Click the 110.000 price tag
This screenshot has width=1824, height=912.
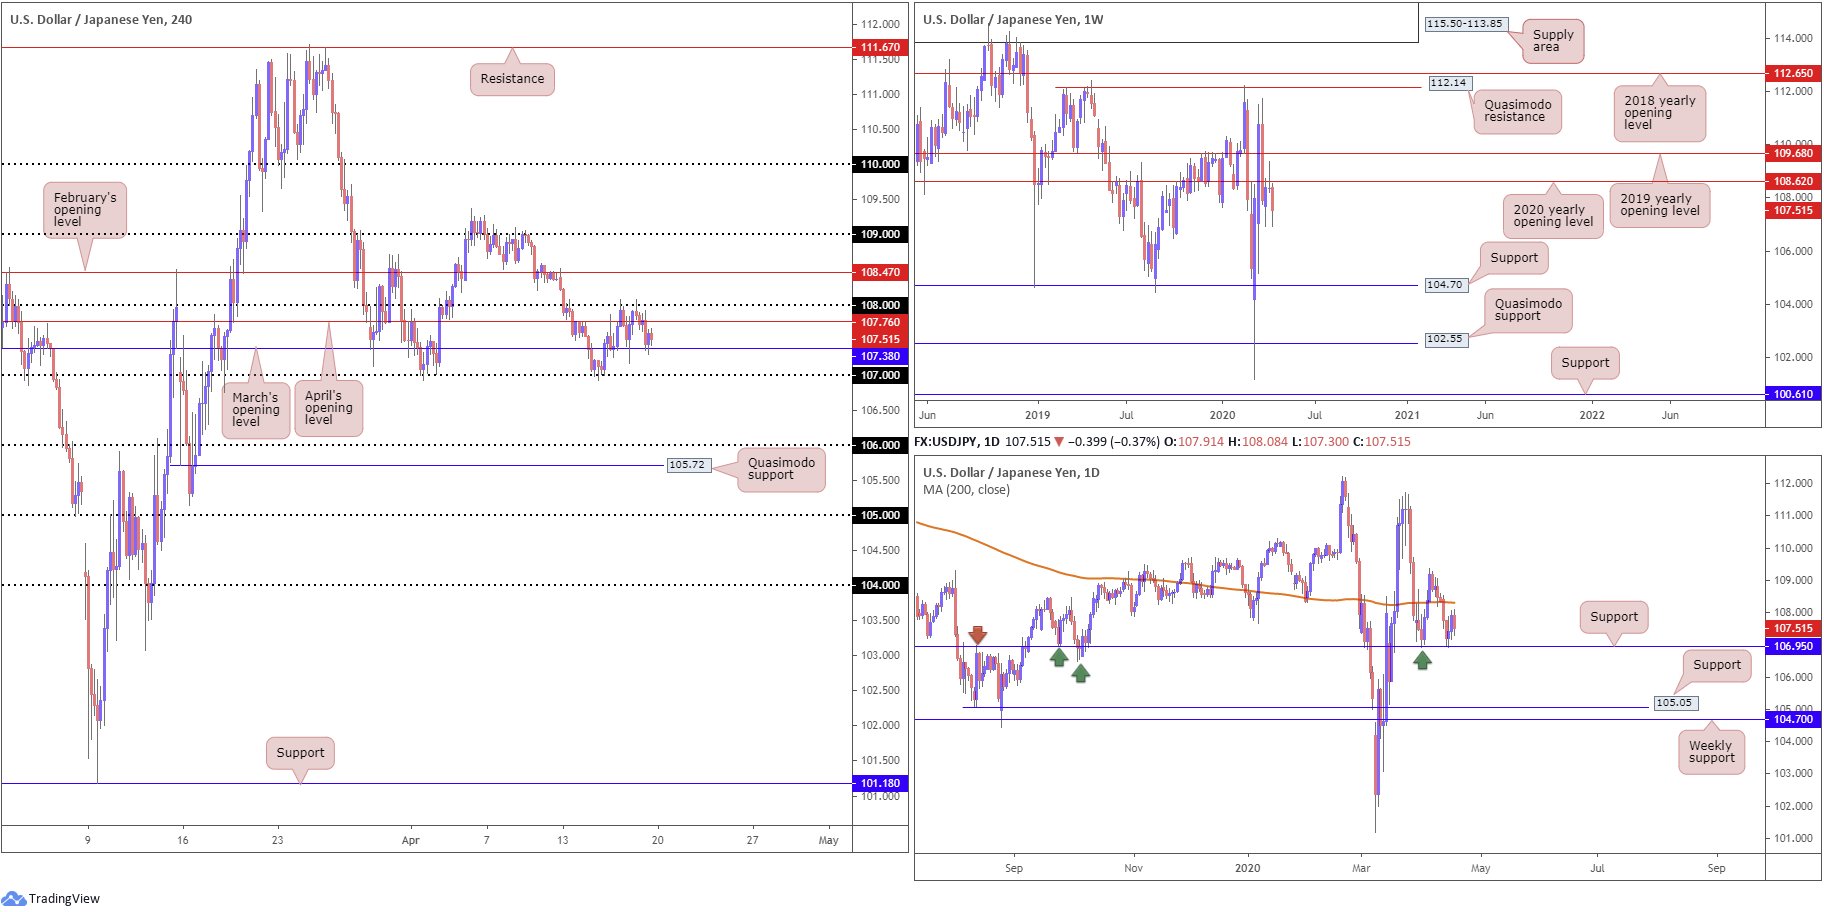[880, 164]
